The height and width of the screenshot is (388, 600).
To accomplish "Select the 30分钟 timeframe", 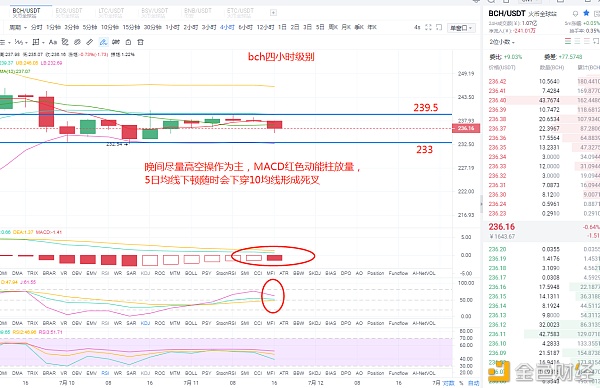I will [x=153, y=28].
